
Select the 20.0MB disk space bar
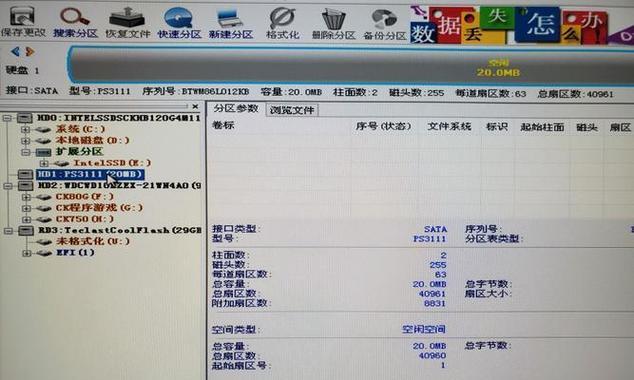point(351,65)
